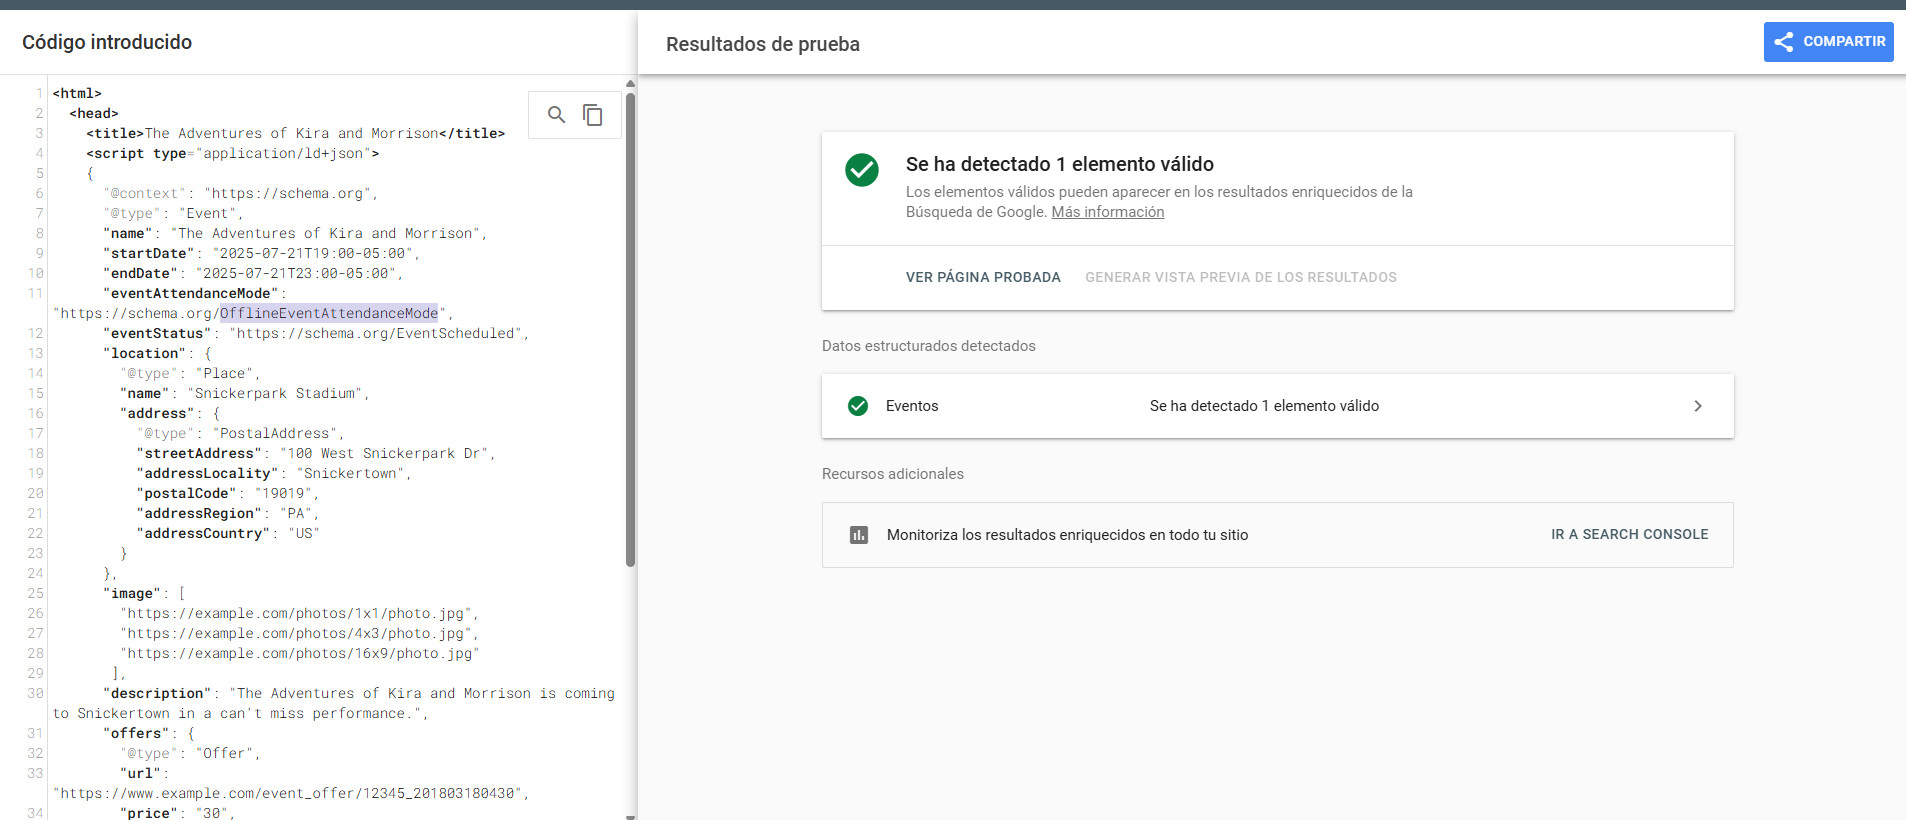Click 'VER PÁGINA PROBADA' button
The width and height of the screenshot is (1906, 820).
pos(983,277)
